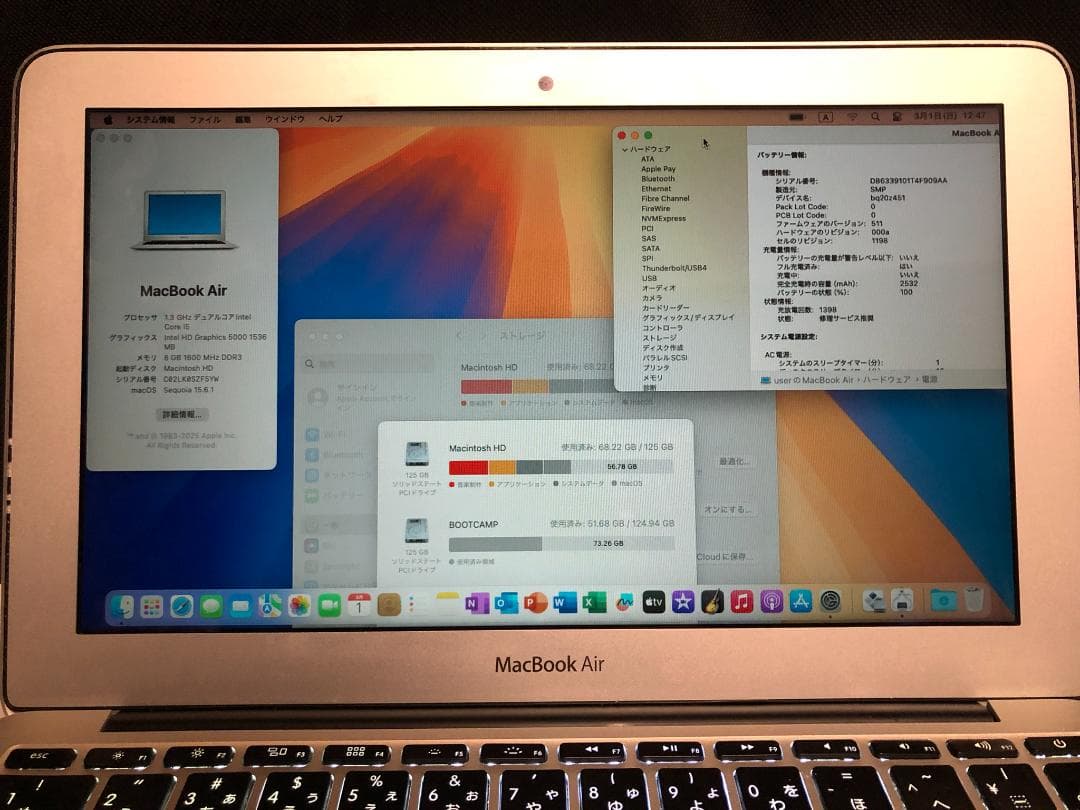This screenshot has height=810, width=1080.
Task: Click the Spotlight search icon in menu bar
Action: point(875,117)
